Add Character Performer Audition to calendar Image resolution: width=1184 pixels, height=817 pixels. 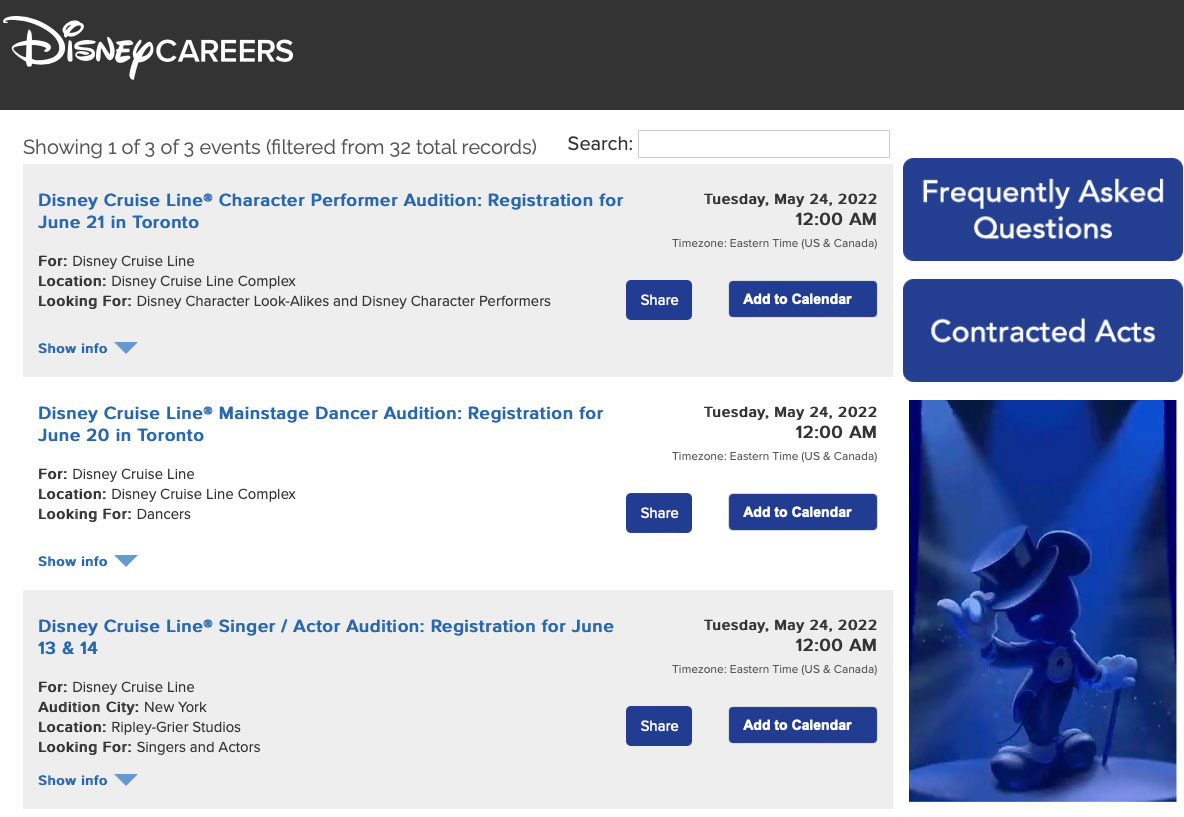point(803,299)
